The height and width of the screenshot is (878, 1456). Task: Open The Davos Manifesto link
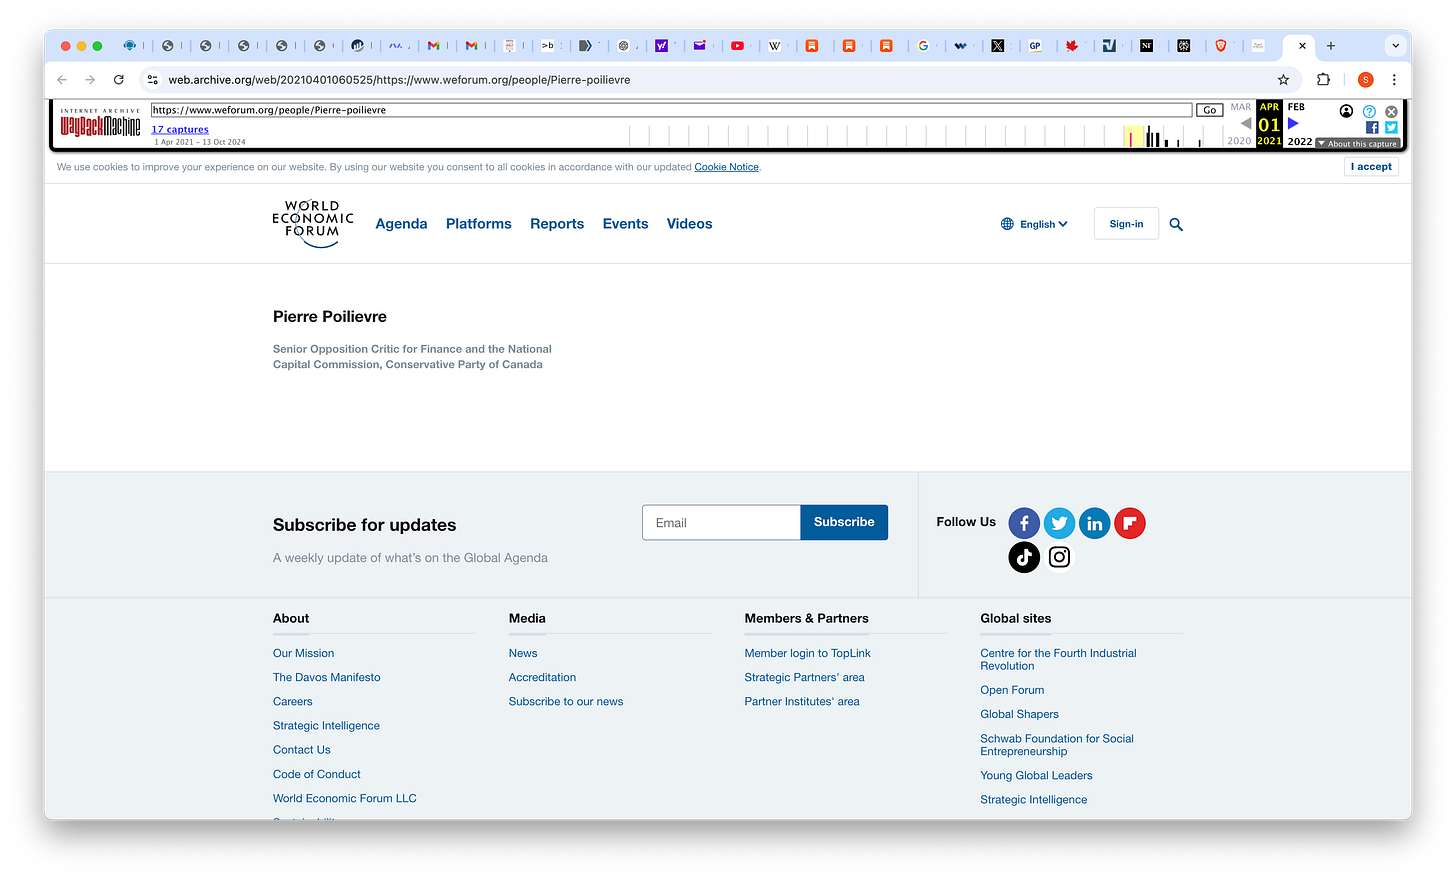(x=326, y=677)
